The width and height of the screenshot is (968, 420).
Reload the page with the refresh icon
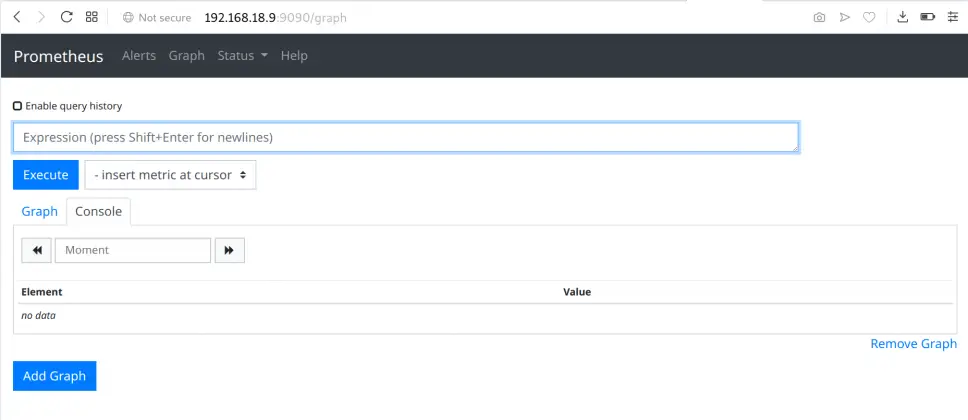point(67,17)
